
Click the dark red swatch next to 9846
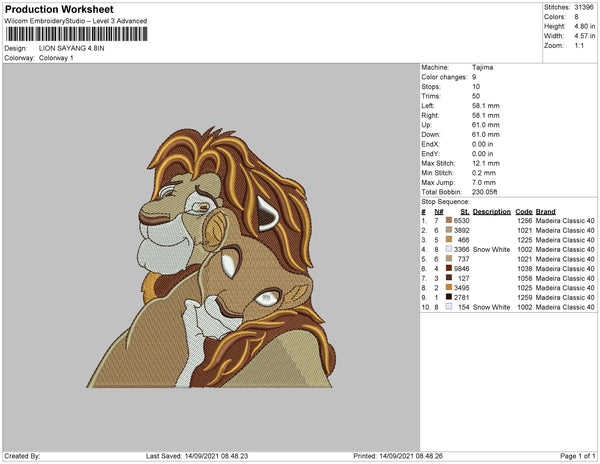pos(449,268)
